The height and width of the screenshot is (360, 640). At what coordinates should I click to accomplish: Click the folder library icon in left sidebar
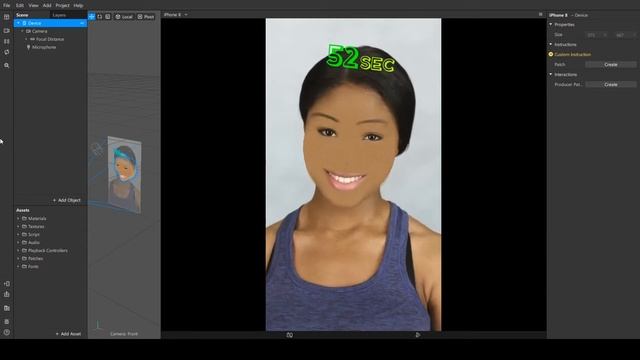pos(7,308)
